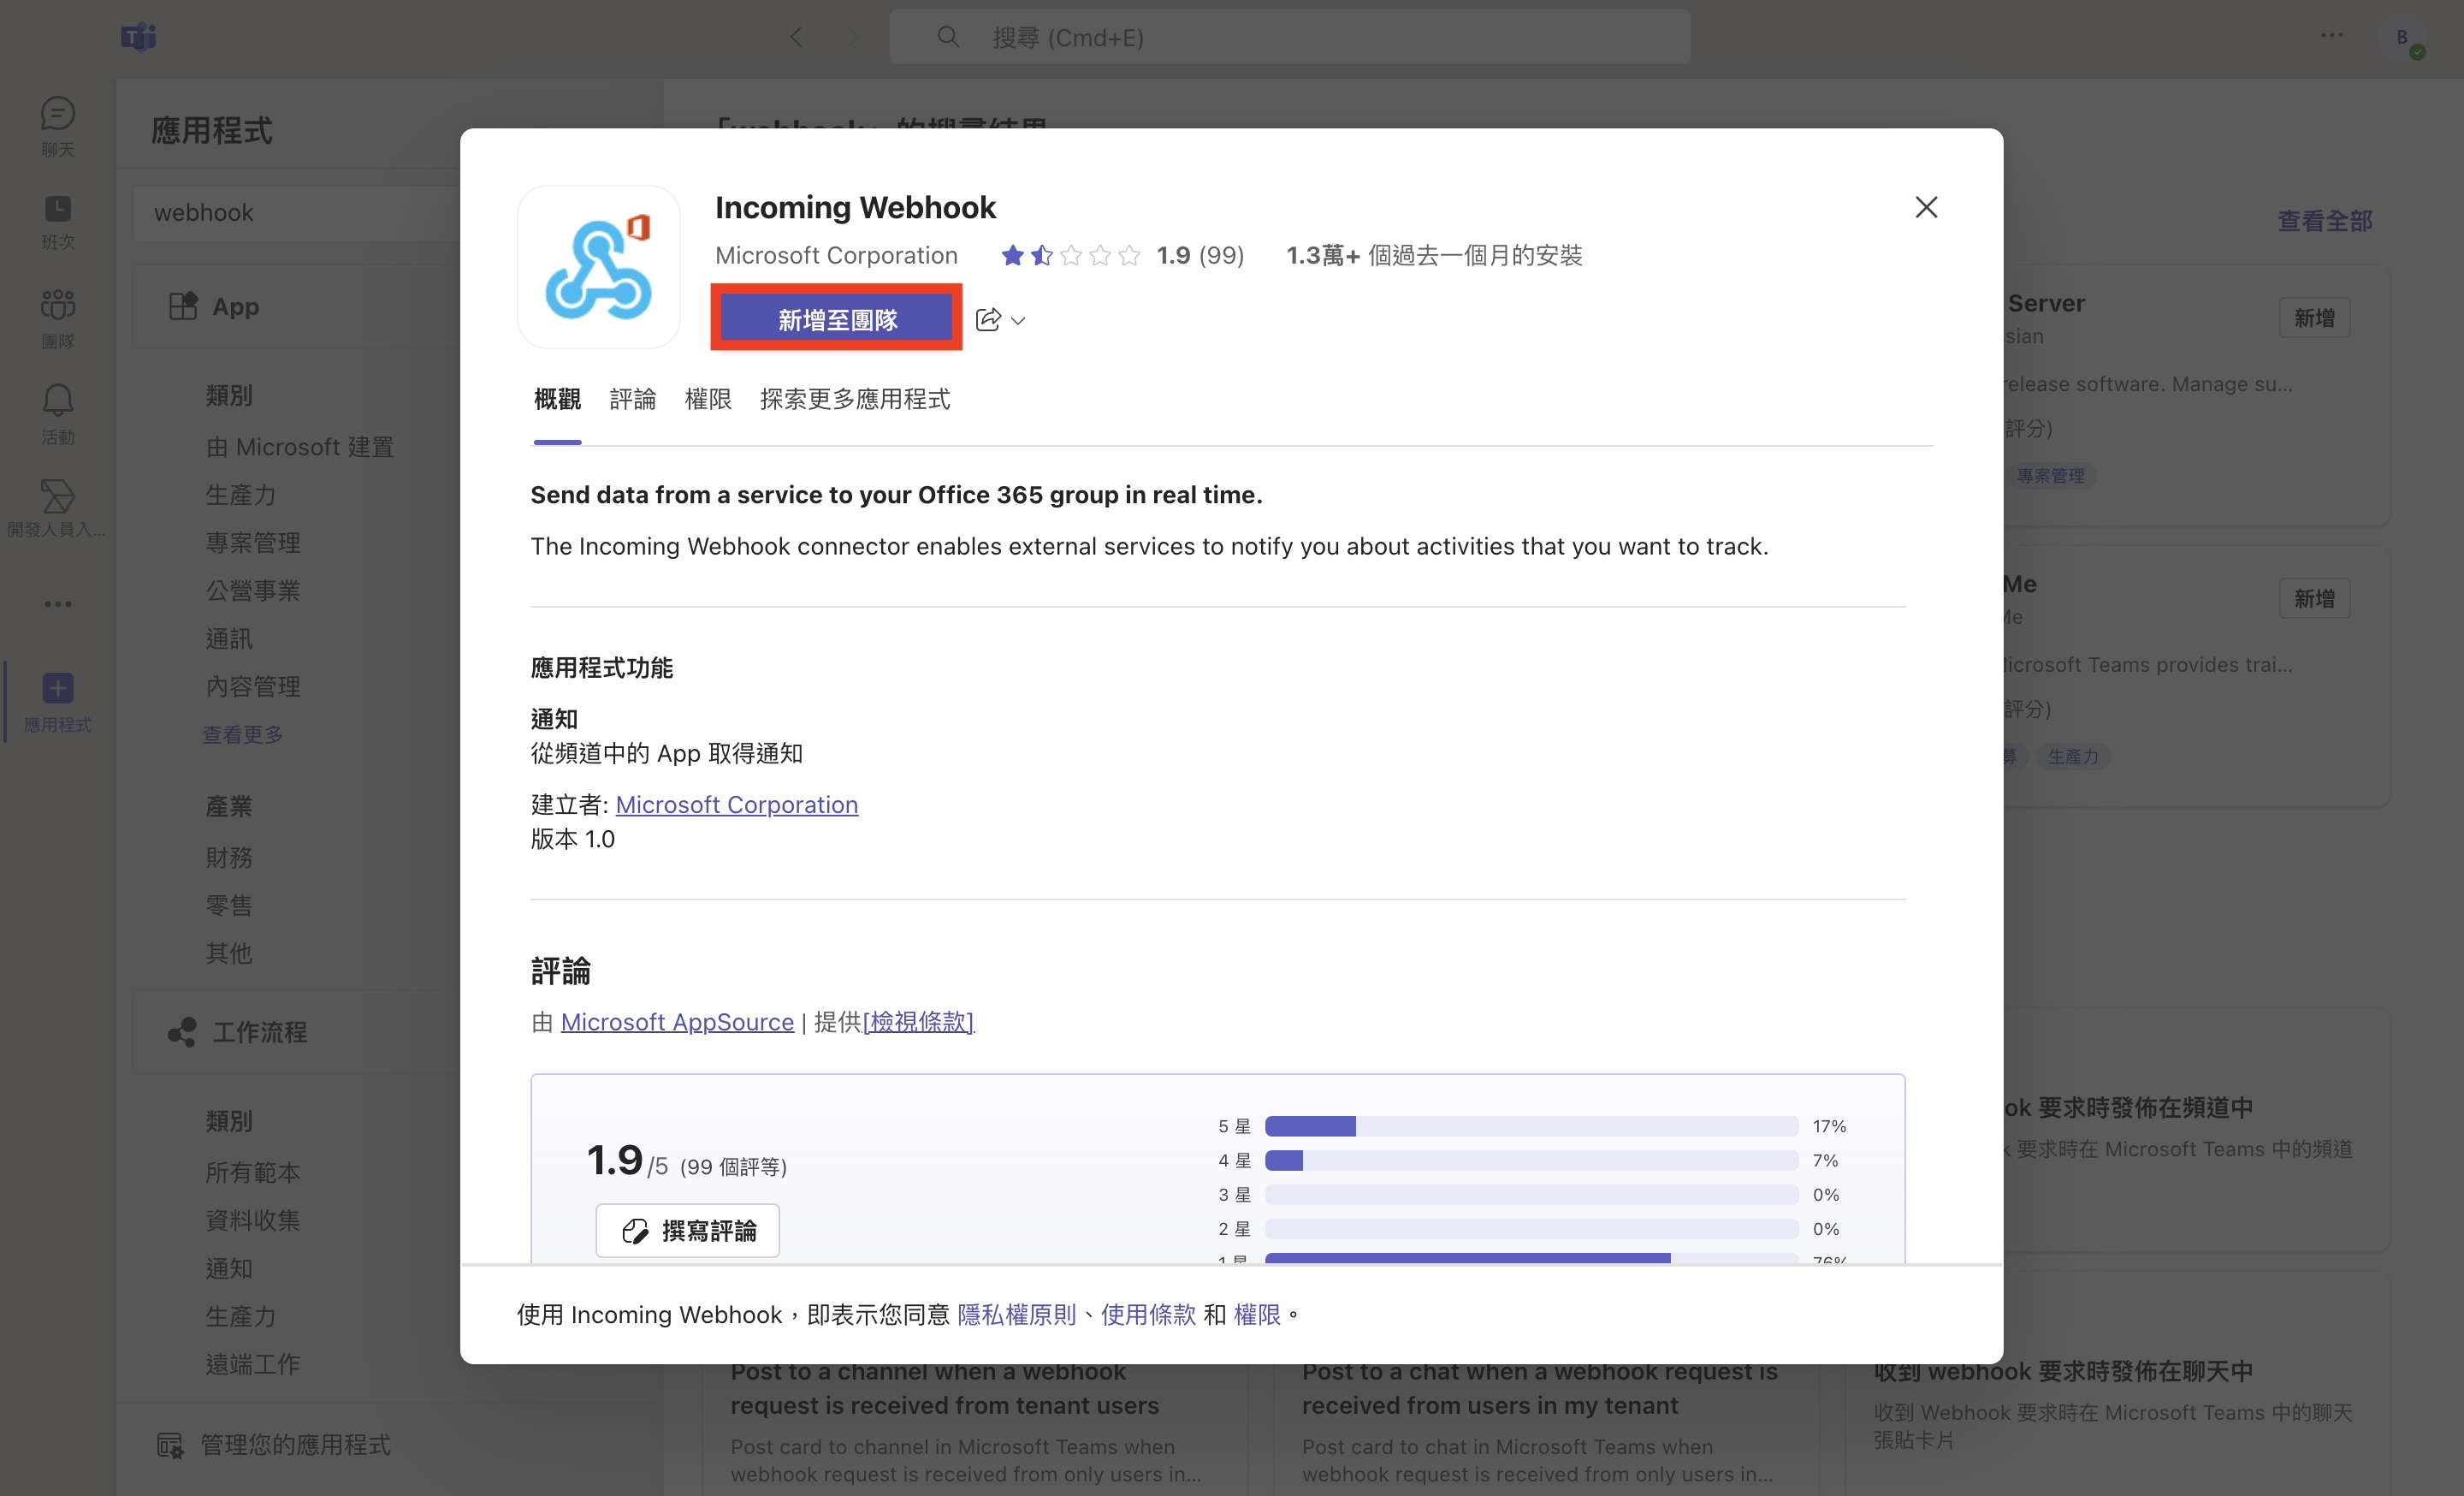The height and width of the screenshot is (1496, 2464).
Task: Open the 工作流程 section header
Action: point(297,1032)
